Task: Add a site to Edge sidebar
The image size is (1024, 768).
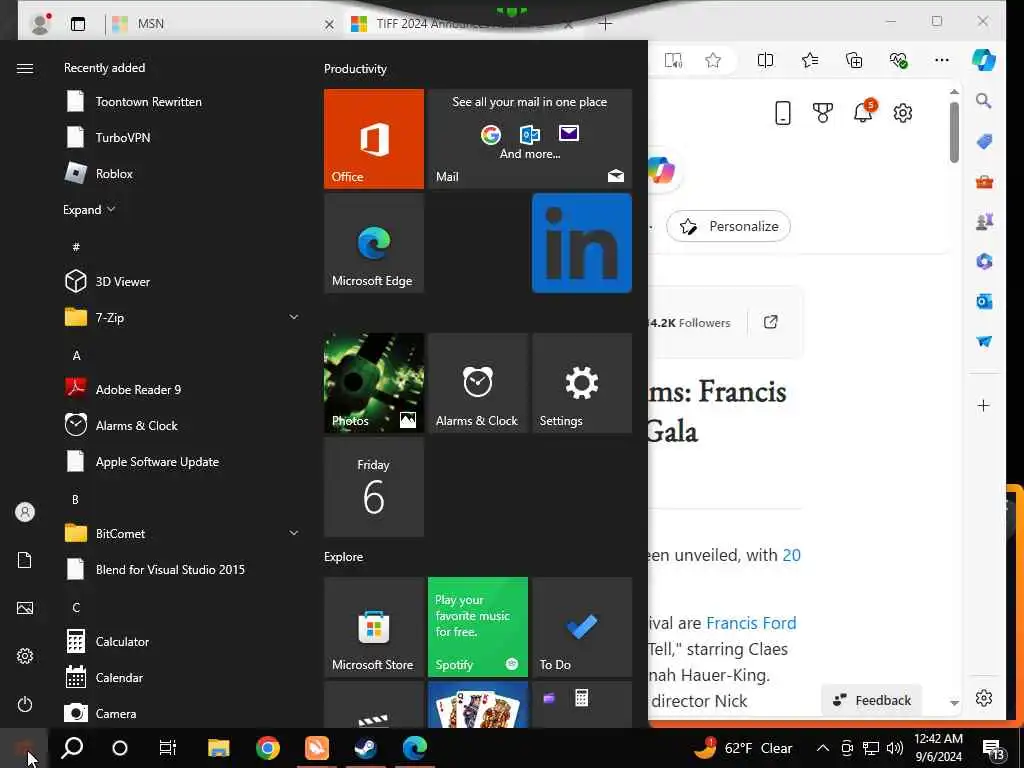Action: tap(984, 406)
